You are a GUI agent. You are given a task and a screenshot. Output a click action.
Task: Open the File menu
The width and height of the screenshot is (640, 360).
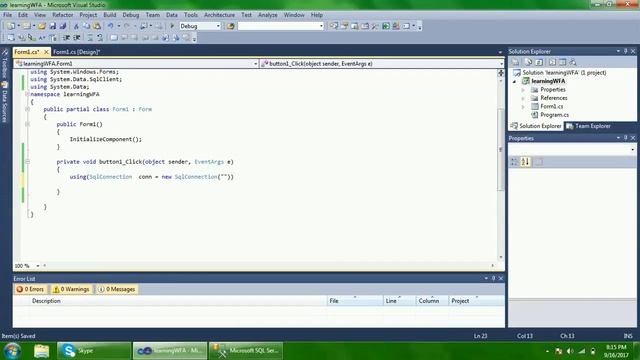pos(7,15)
